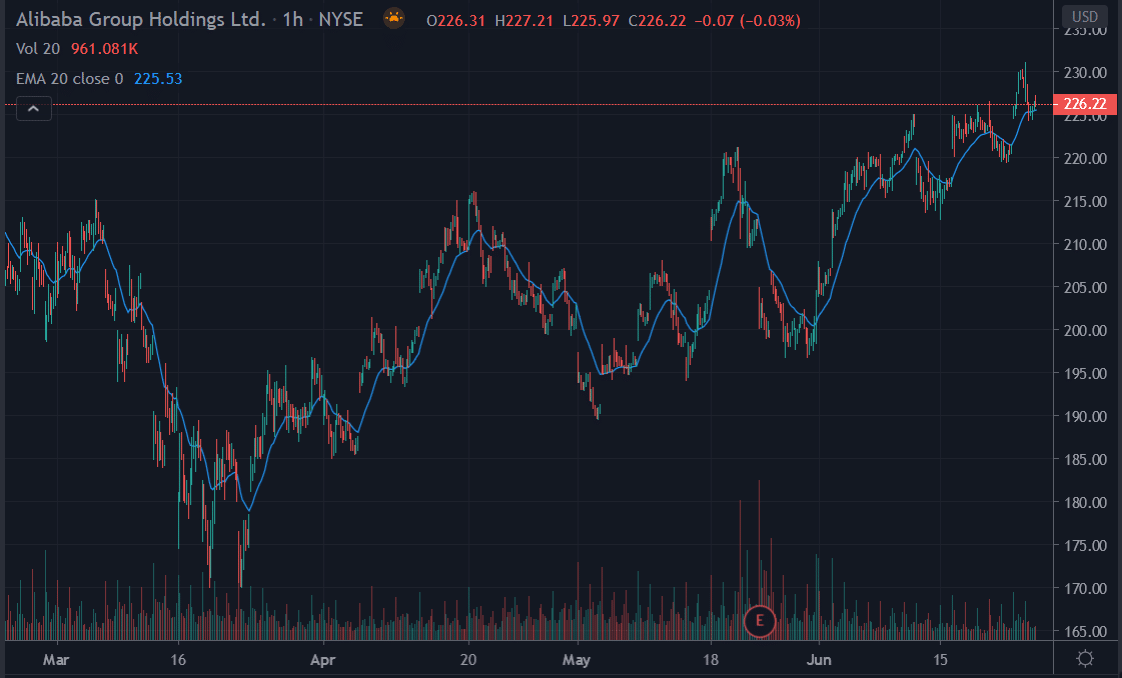Click the 170.00 price axis level
Image resolution: width=1122 pixels, height=678 pixels.
(x=1085, y=589)
